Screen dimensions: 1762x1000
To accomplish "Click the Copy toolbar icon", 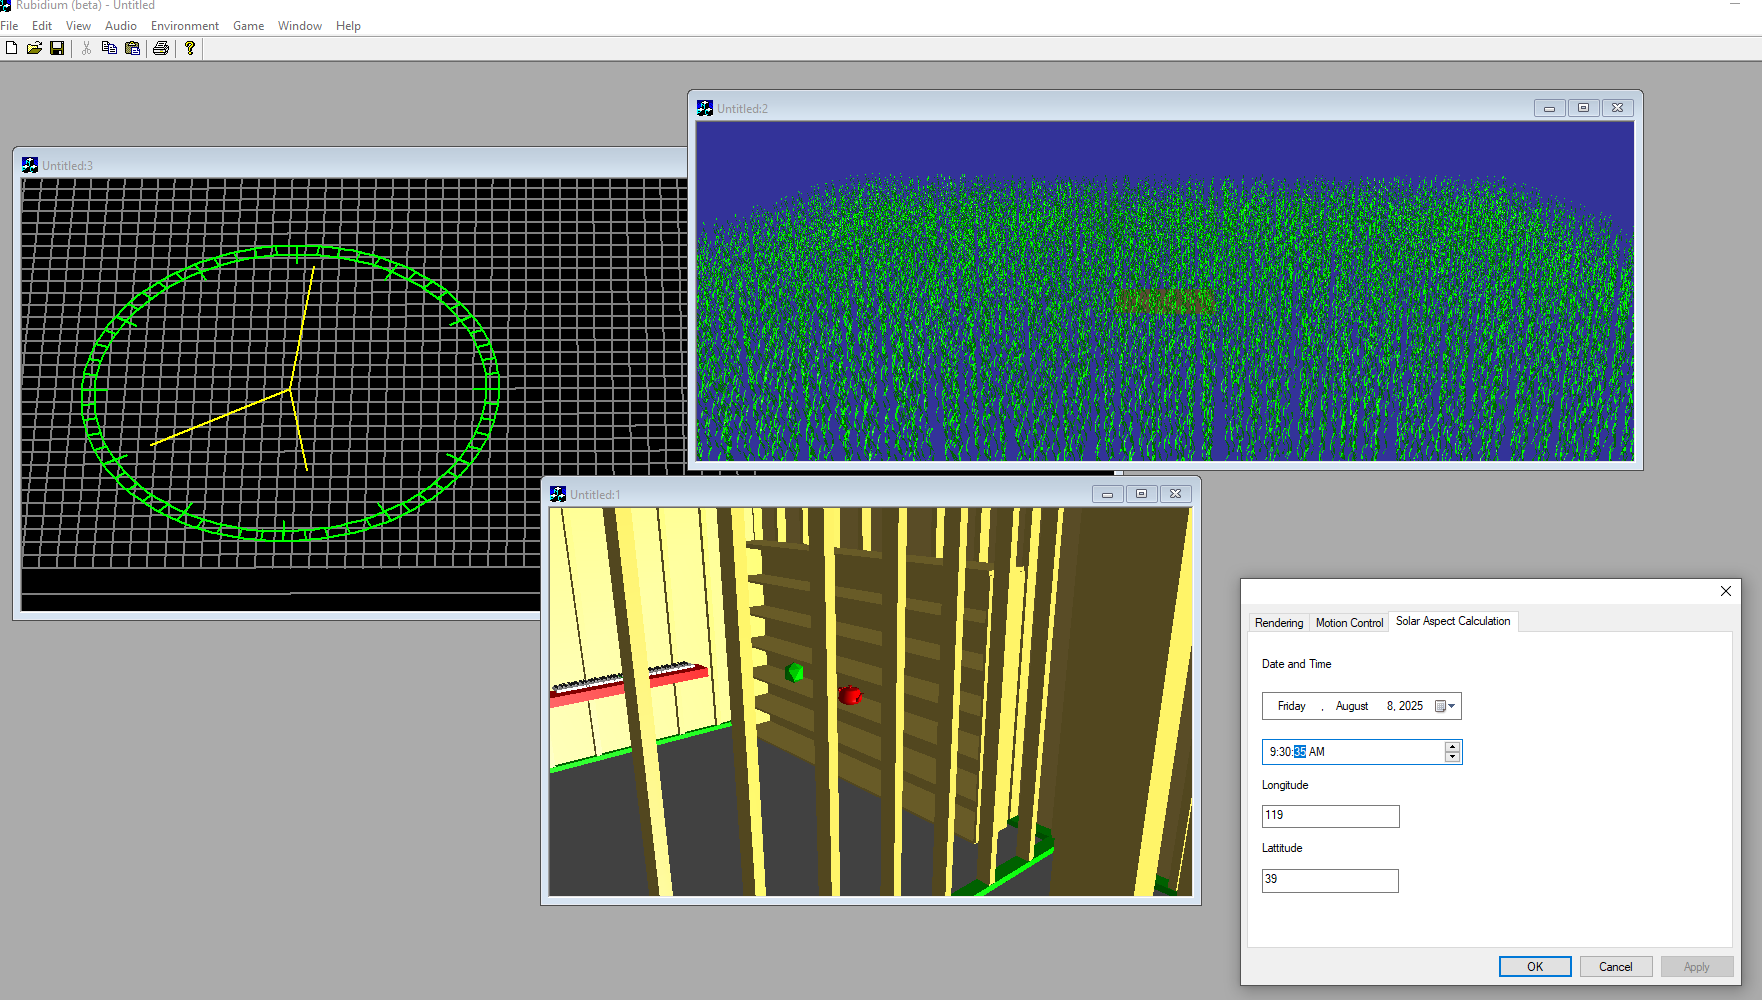I will click(109, 48).
